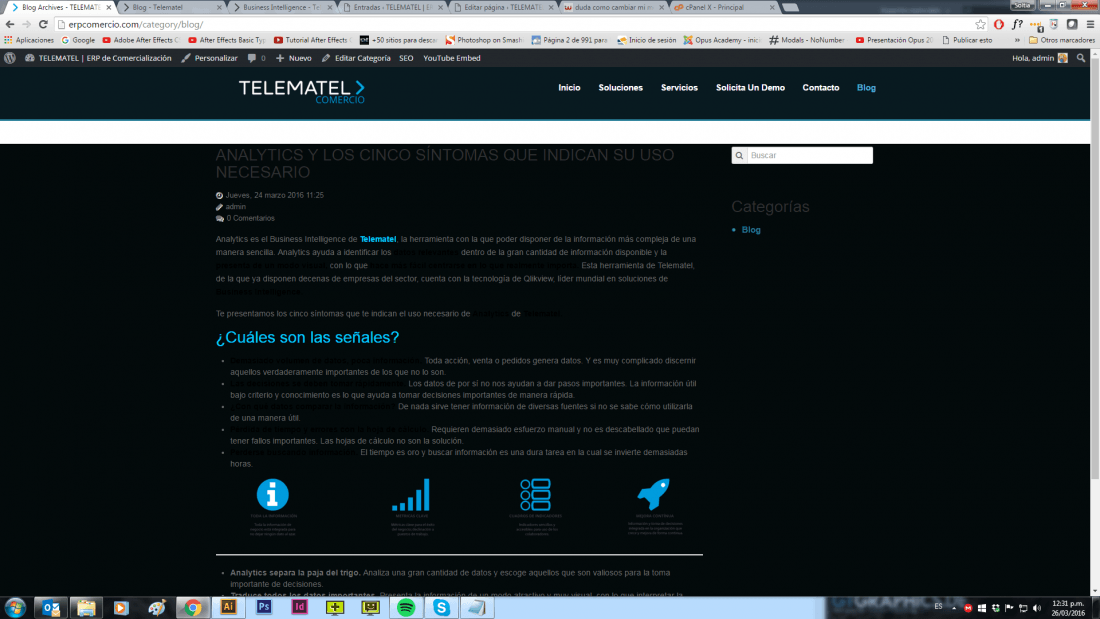Go to Inicio in site navigation
The width and height of the screenshot is (1100, 619).
pyautogui.click(x=569, y=88)
